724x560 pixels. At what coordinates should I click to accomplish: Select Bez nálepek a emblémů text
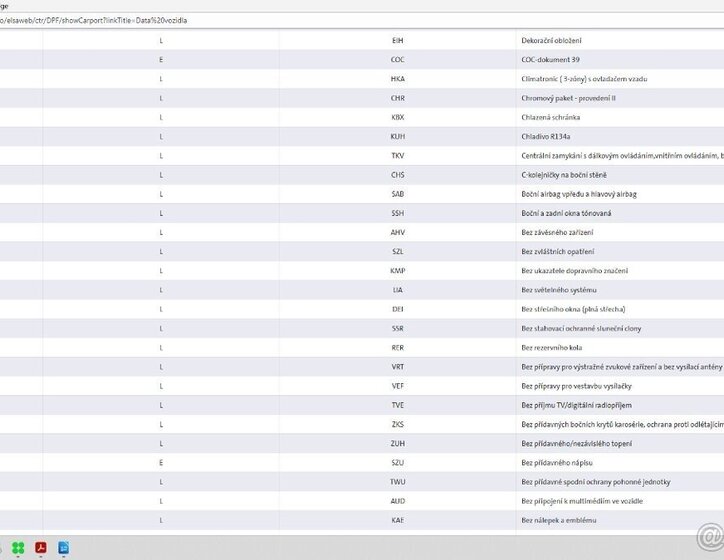[558, 520]
